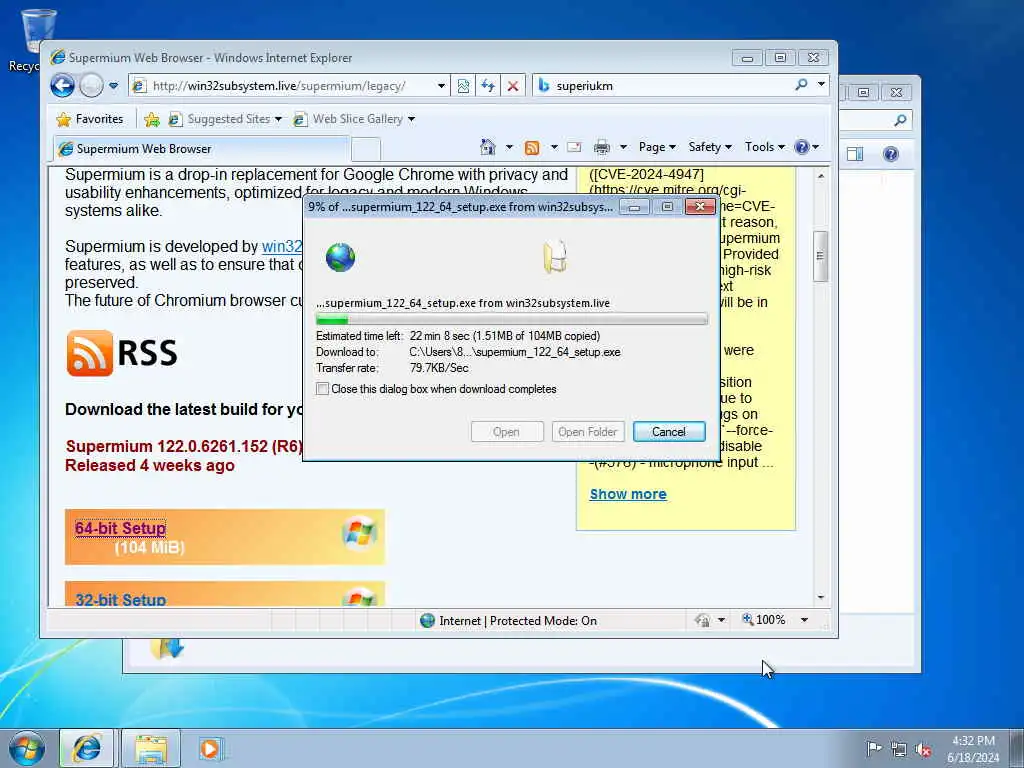1024x768 pixels.
Task: Open the recent pages dropdown beside Forward
Action: tap(114, 86)
